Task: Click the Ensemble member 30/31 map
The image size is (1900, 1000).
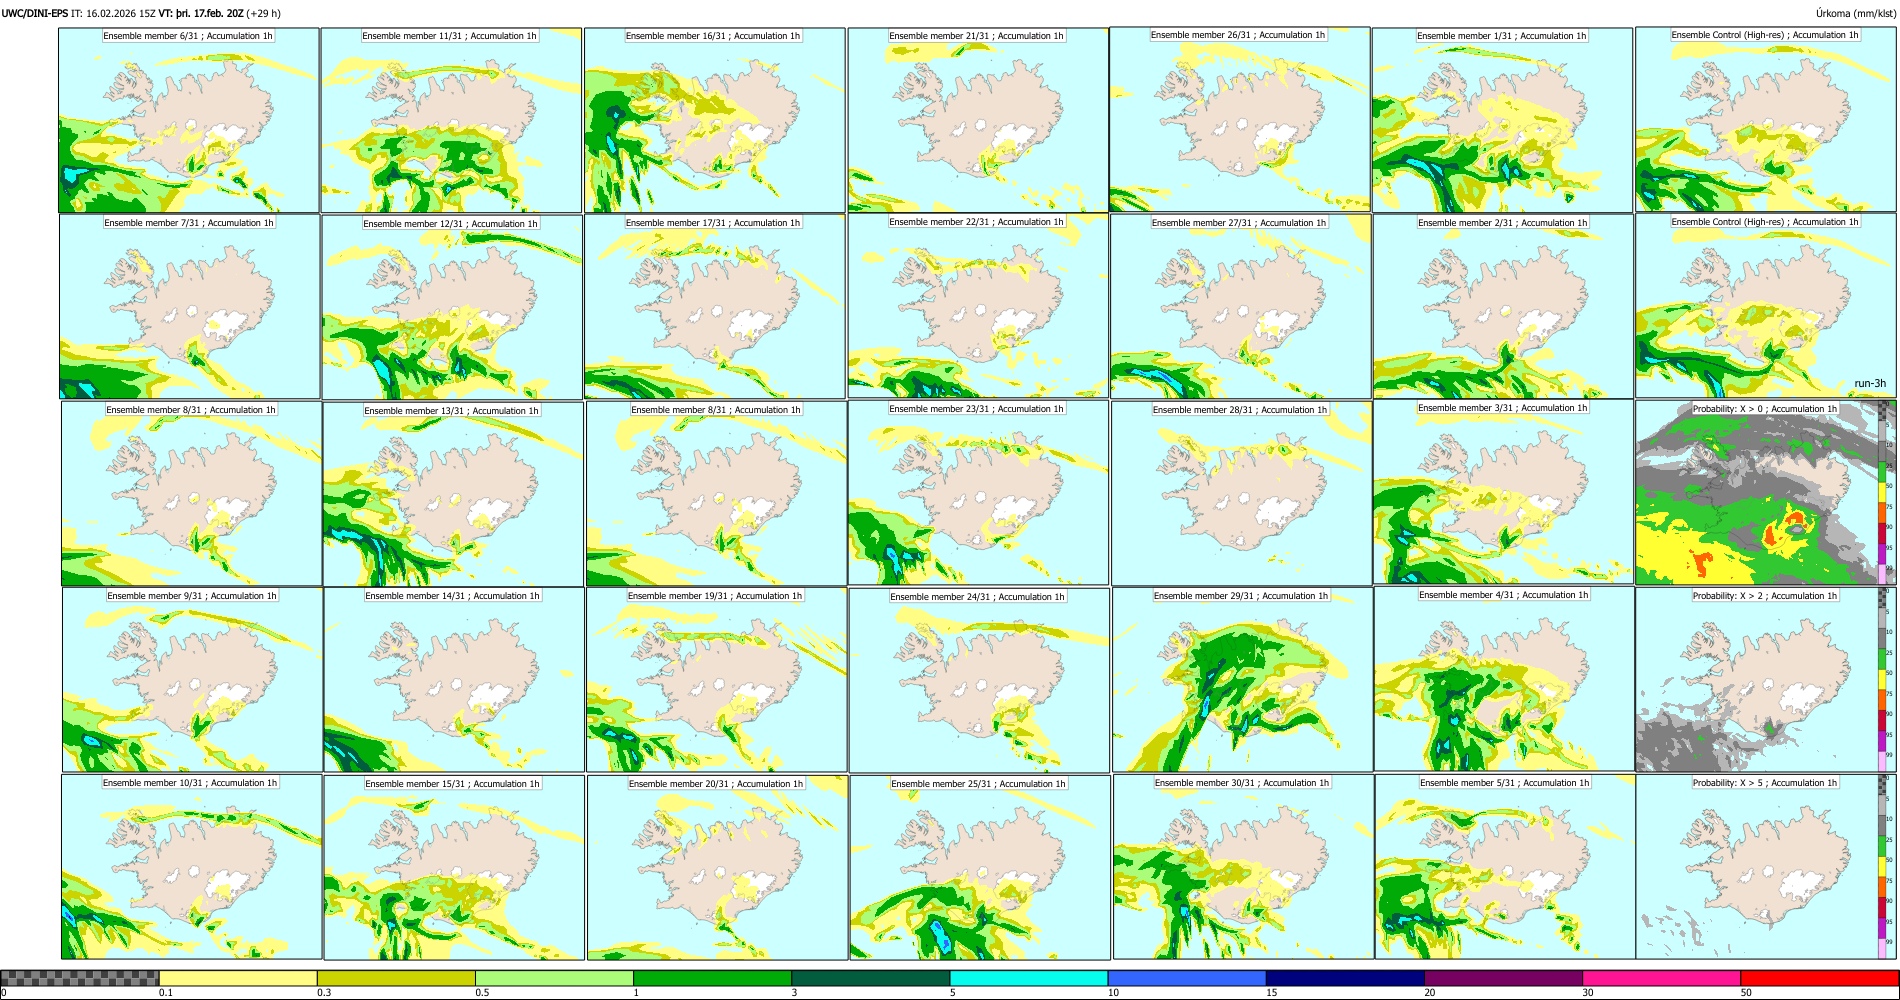Action: click(1243, 867)
